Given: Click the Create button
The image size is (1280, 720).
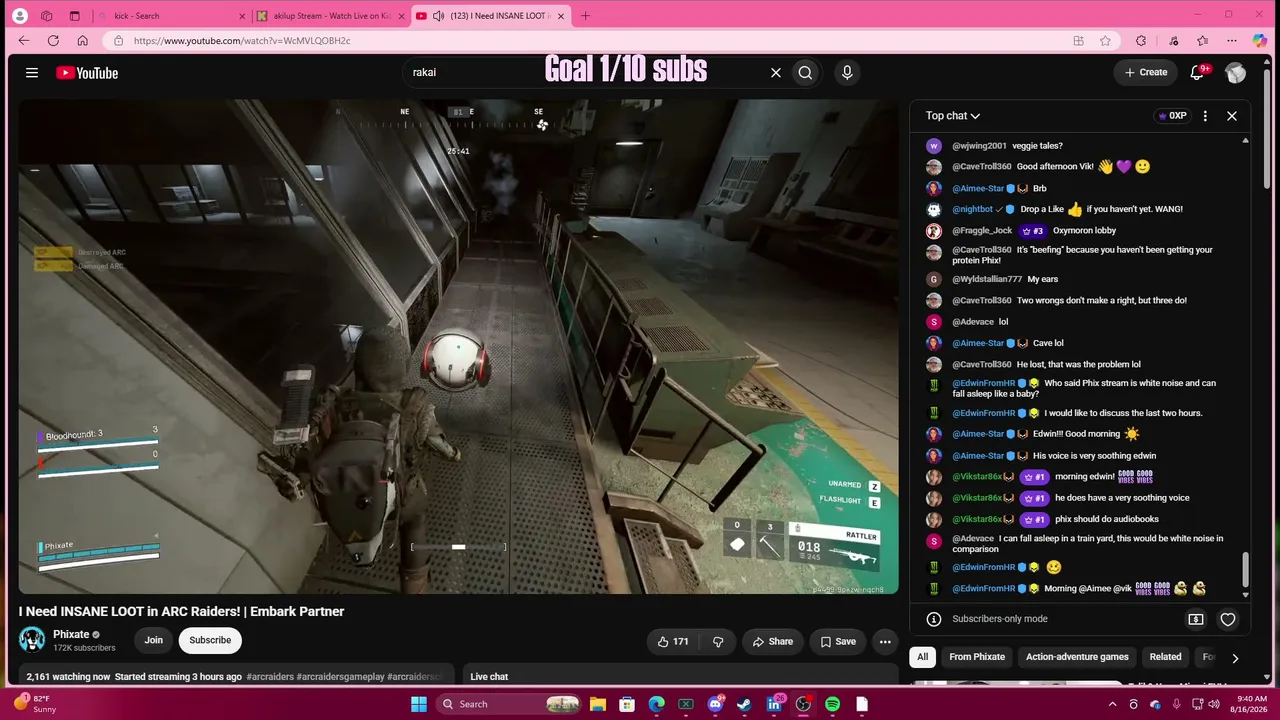Looking at the screenshot, I should pyautogui.click(x=1146, y=72).
